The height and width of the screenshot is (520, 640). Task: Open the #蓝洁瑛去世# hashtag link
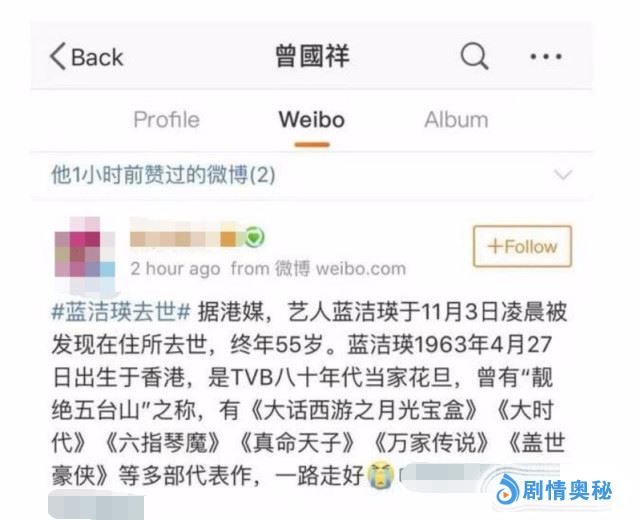point(121,312)
